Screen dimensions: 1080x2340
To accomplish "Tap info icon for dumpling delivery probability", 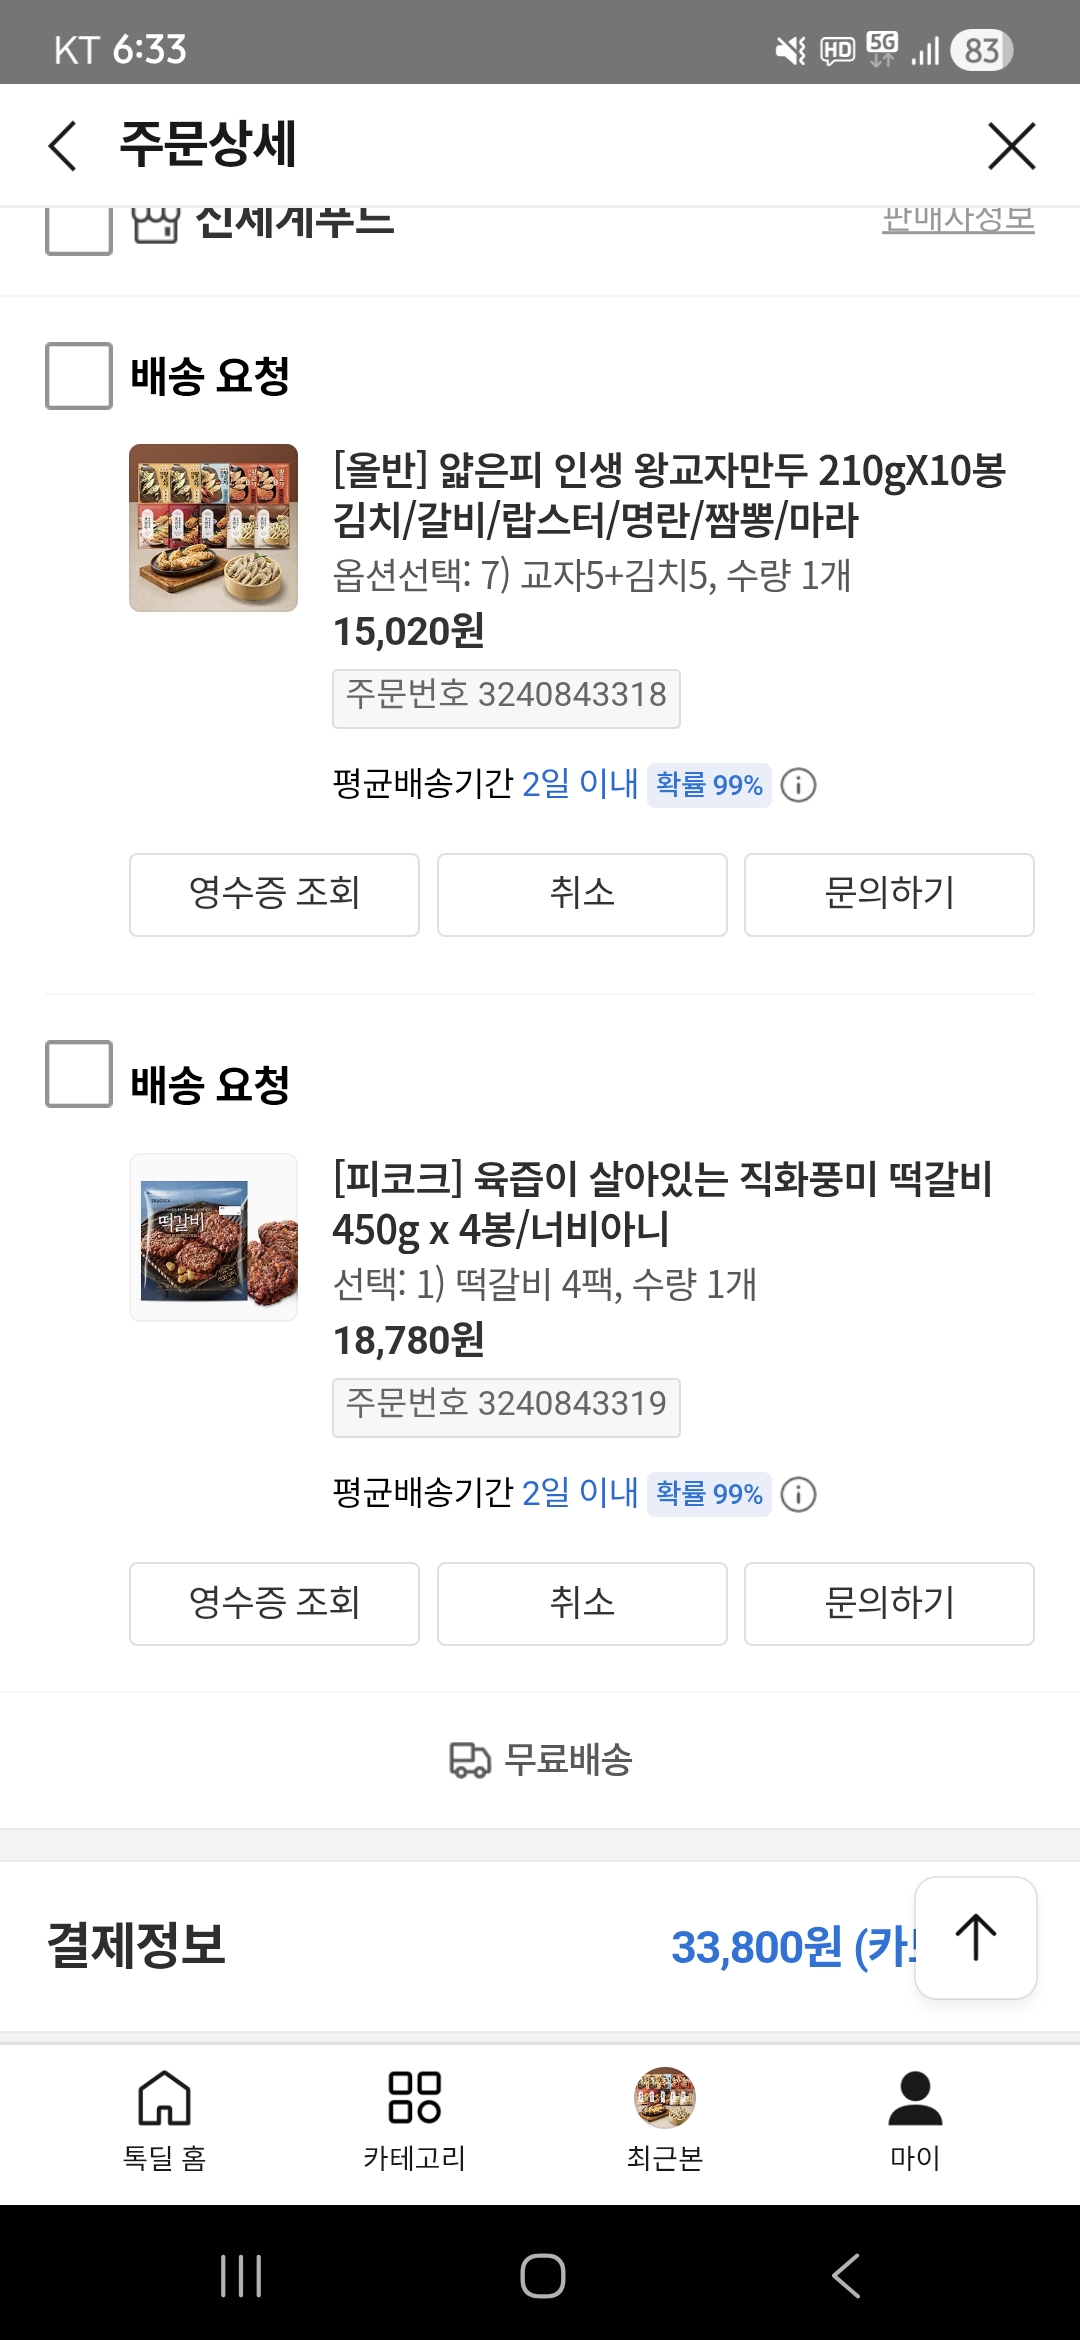I will pyautogui.click(x=798, y=785).
